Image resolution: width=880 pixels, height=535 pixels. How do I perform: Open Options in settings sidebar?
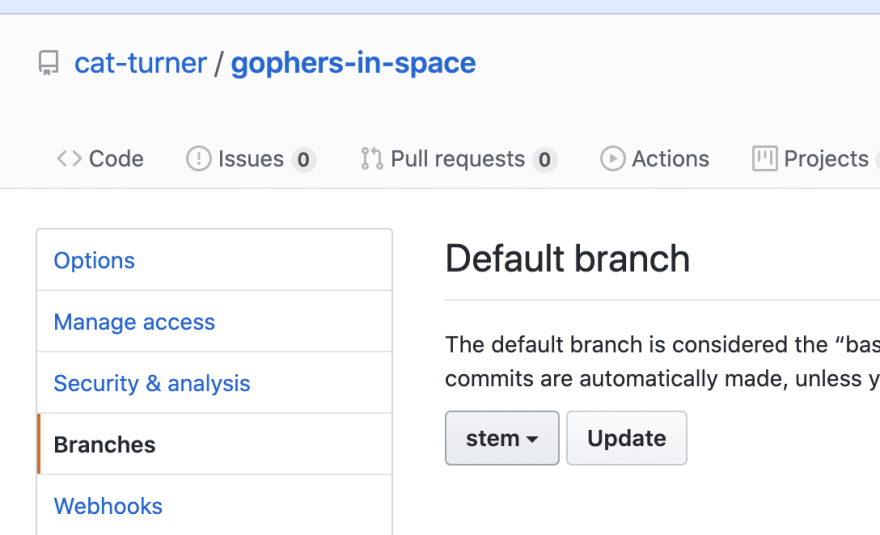tap(214, 260)
